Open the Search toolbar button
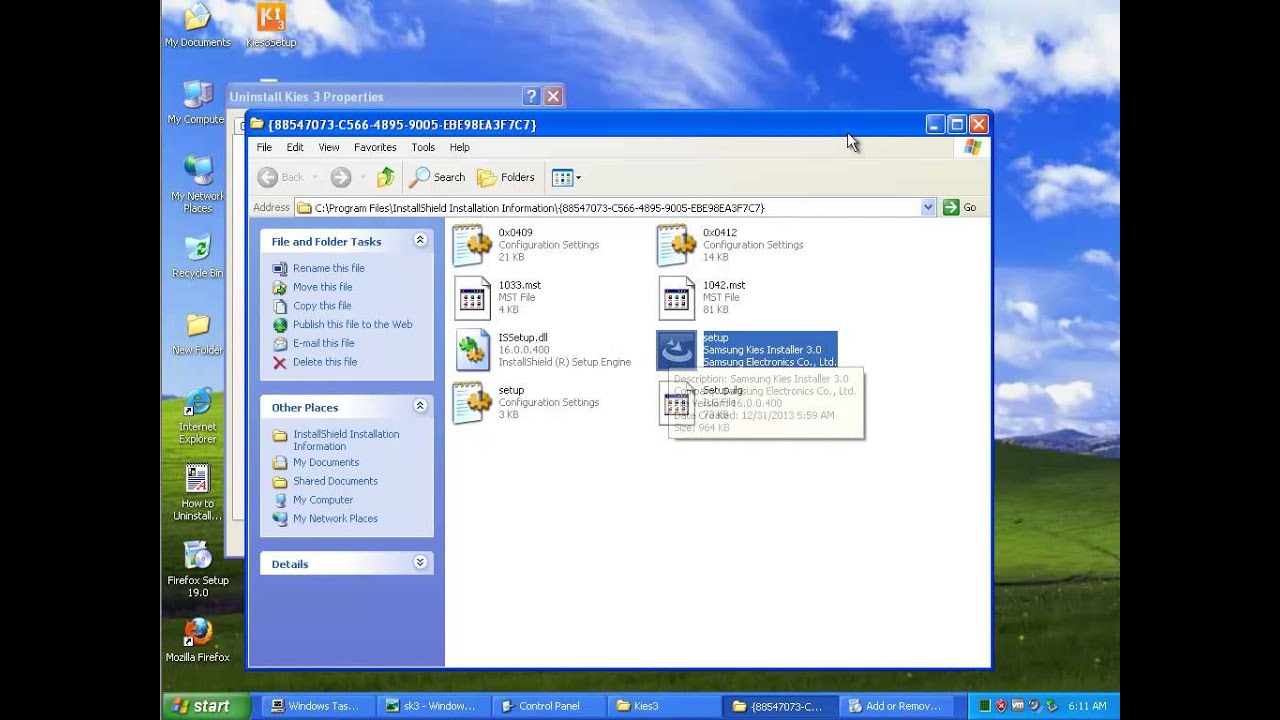1280x720 pixels. 438,177
